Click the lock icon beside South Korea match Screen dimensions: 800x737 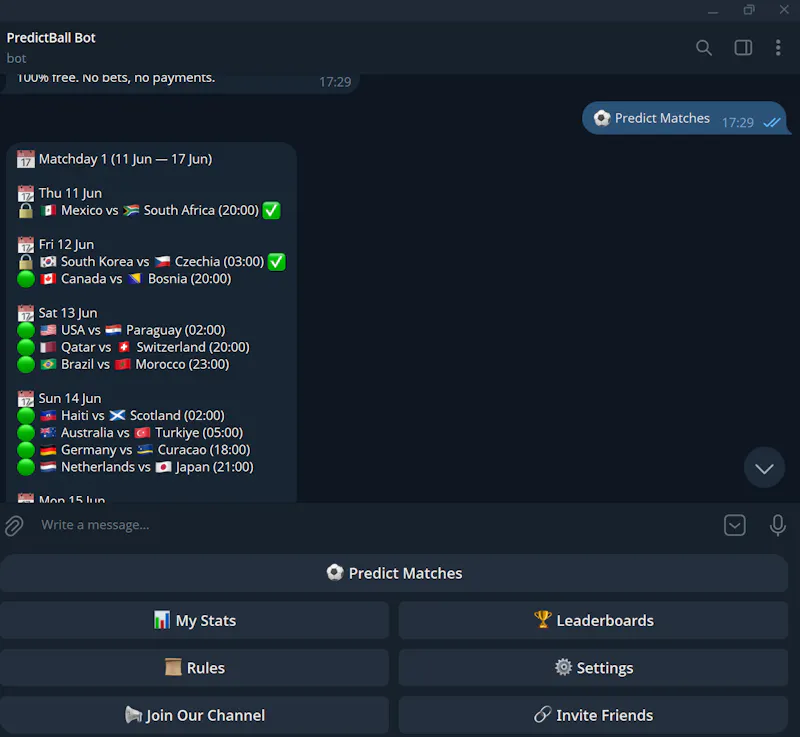[x=26, y=262]
